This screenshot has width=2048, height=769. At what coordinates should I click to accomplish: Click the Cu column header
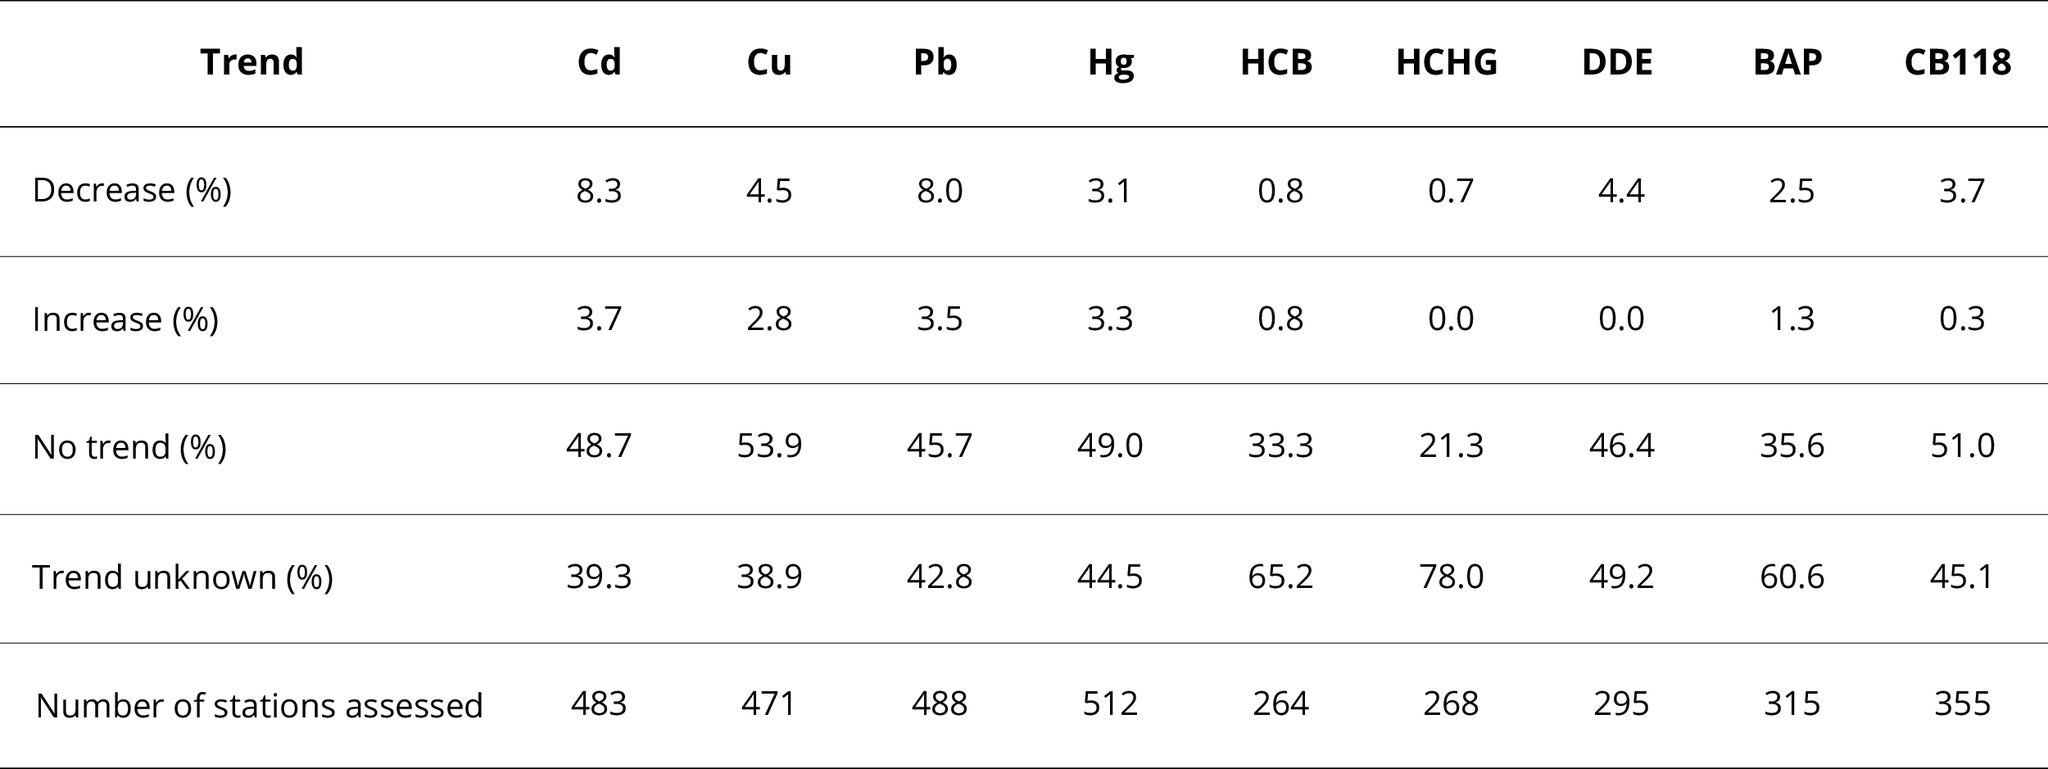pyautogui.click(x=769, y=62)
